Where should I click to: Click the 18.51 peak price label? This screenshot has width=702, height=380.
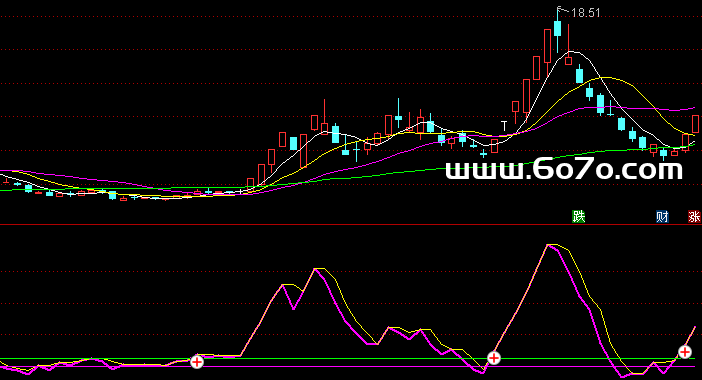pyautogui.click(x=586, y=13)
